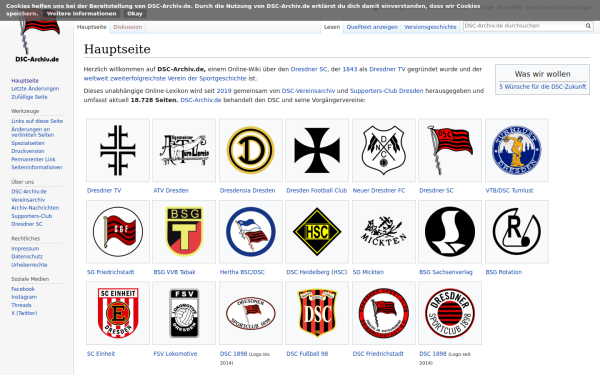The image size is (600, 375).
Task: Open Letzte Änderungen in sidebar
Action: pos(35,88)
